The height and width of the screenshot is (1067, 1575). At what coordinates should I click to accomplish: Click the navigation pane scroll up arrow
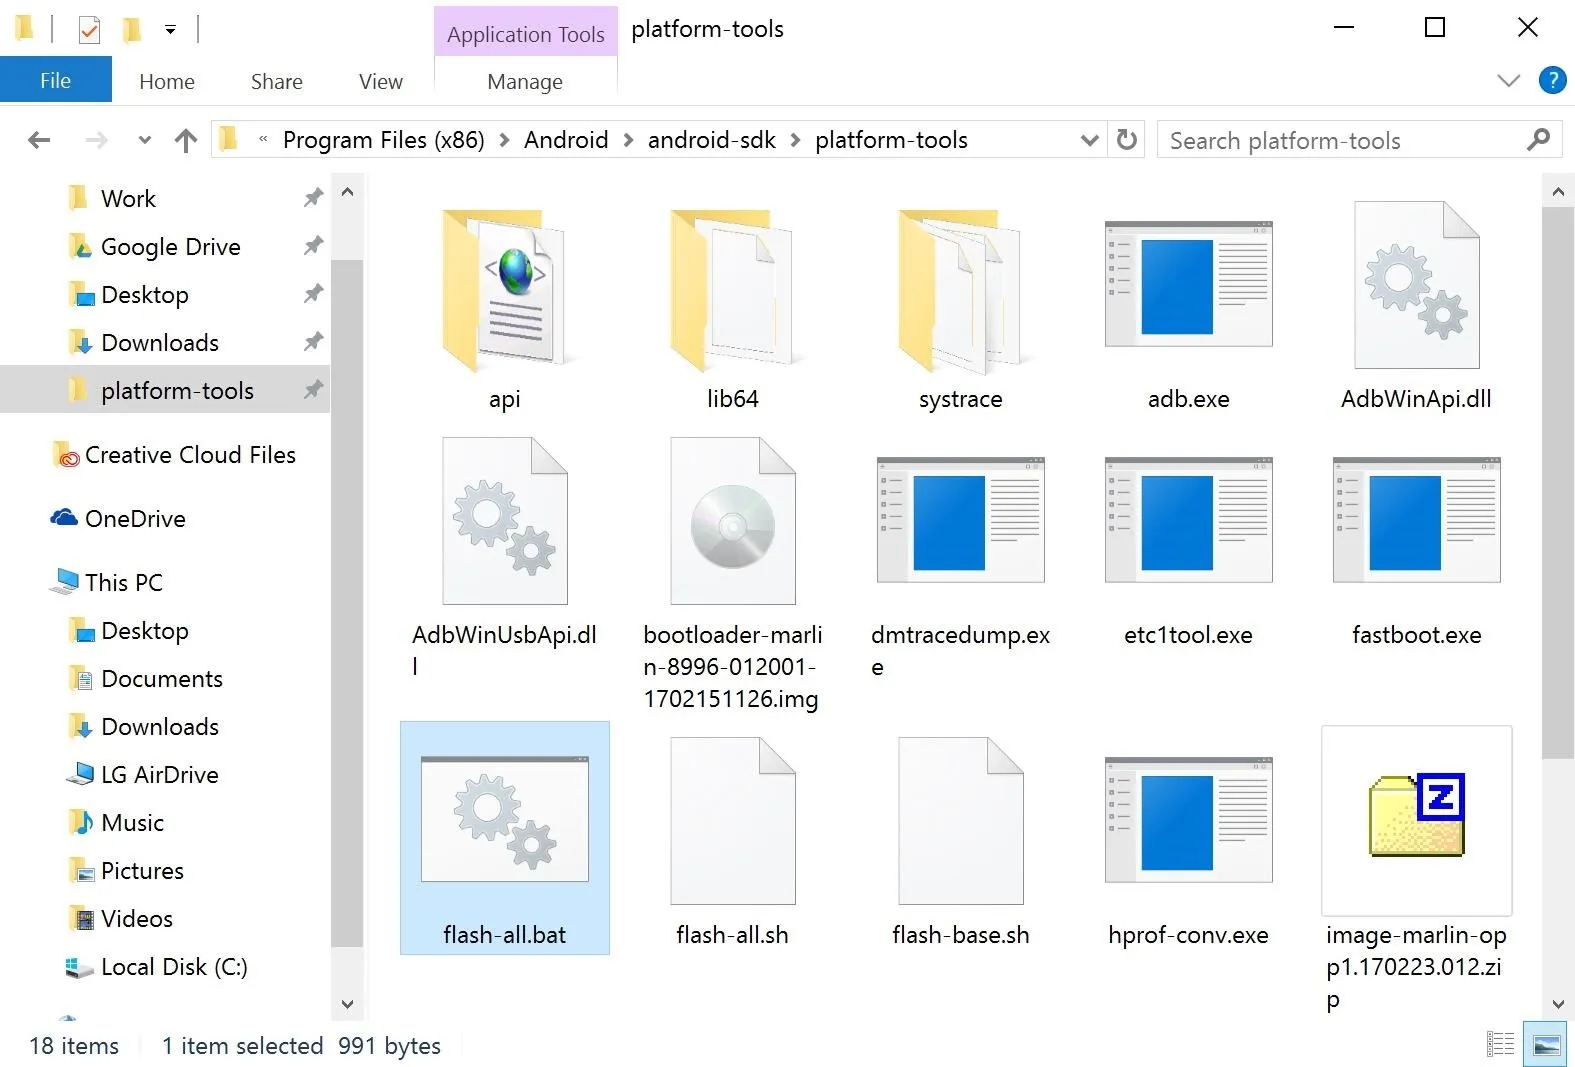click(x=347, y=191)
